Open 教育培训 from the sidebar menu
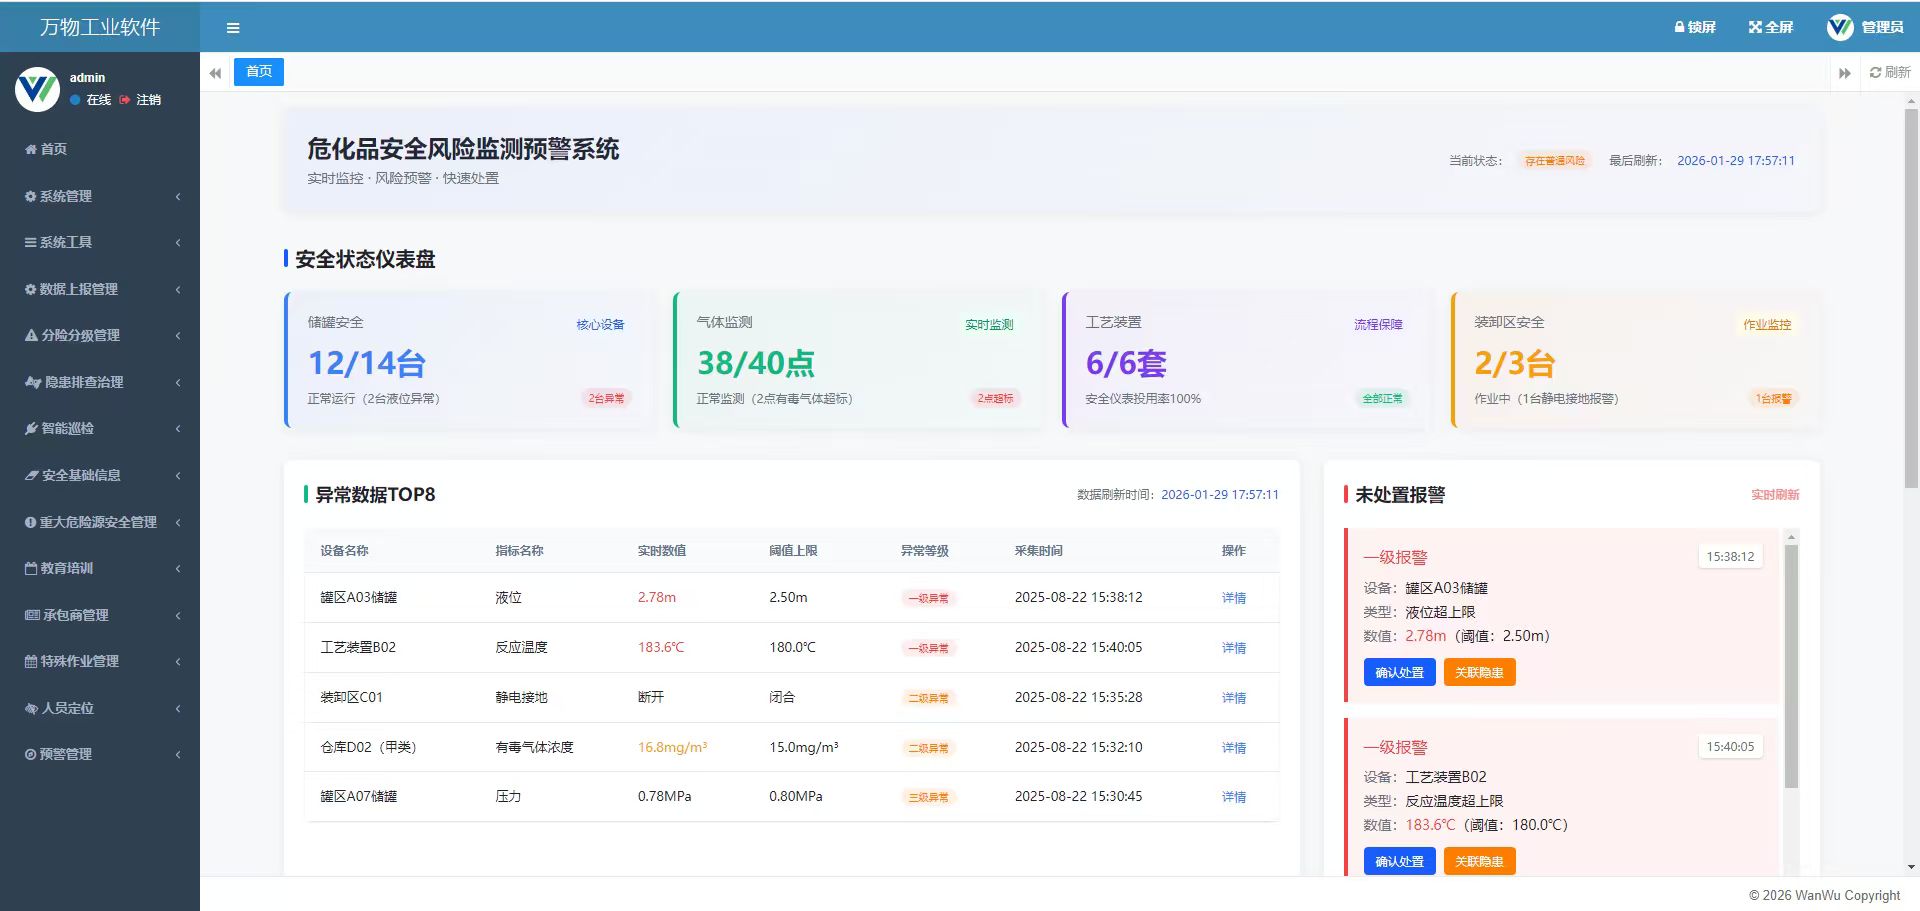1920x911 pixels. click(x=66, y=568)
